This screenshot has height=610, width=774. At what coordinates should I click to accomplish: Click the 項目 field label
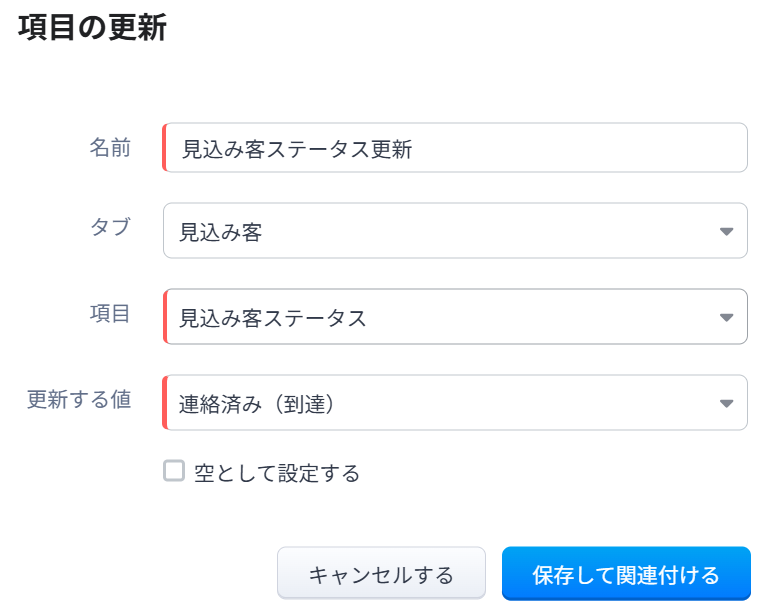[110, 314]
